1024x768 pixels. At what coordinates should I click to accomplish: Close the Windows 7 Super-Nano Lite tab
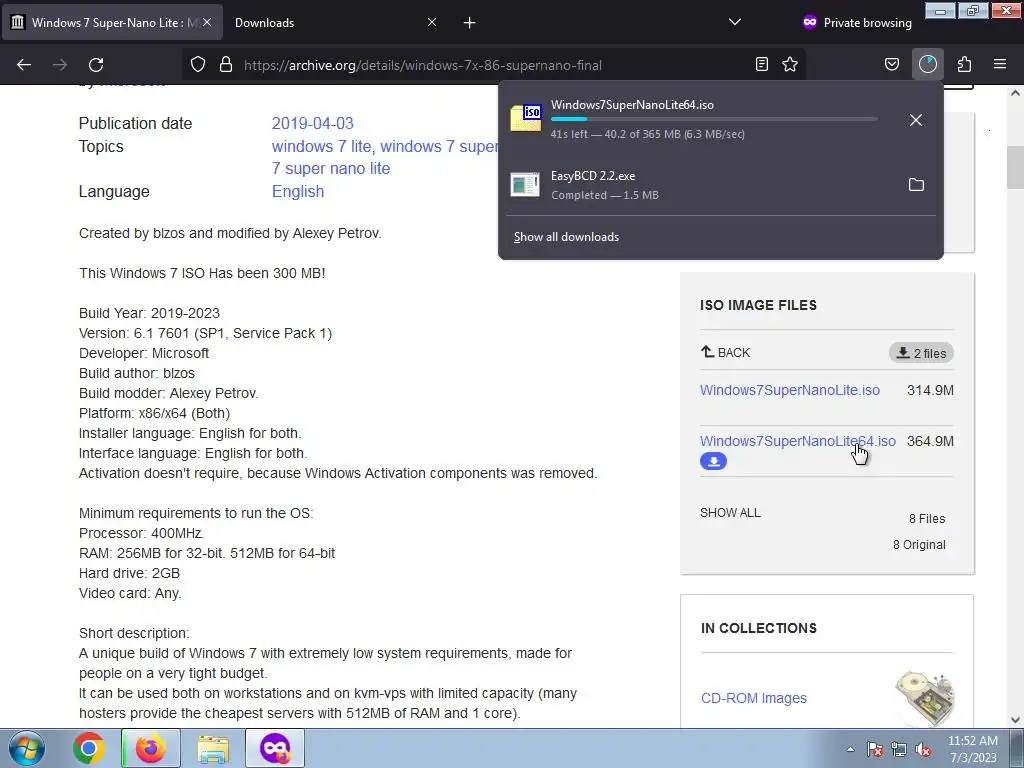point(207,22)
